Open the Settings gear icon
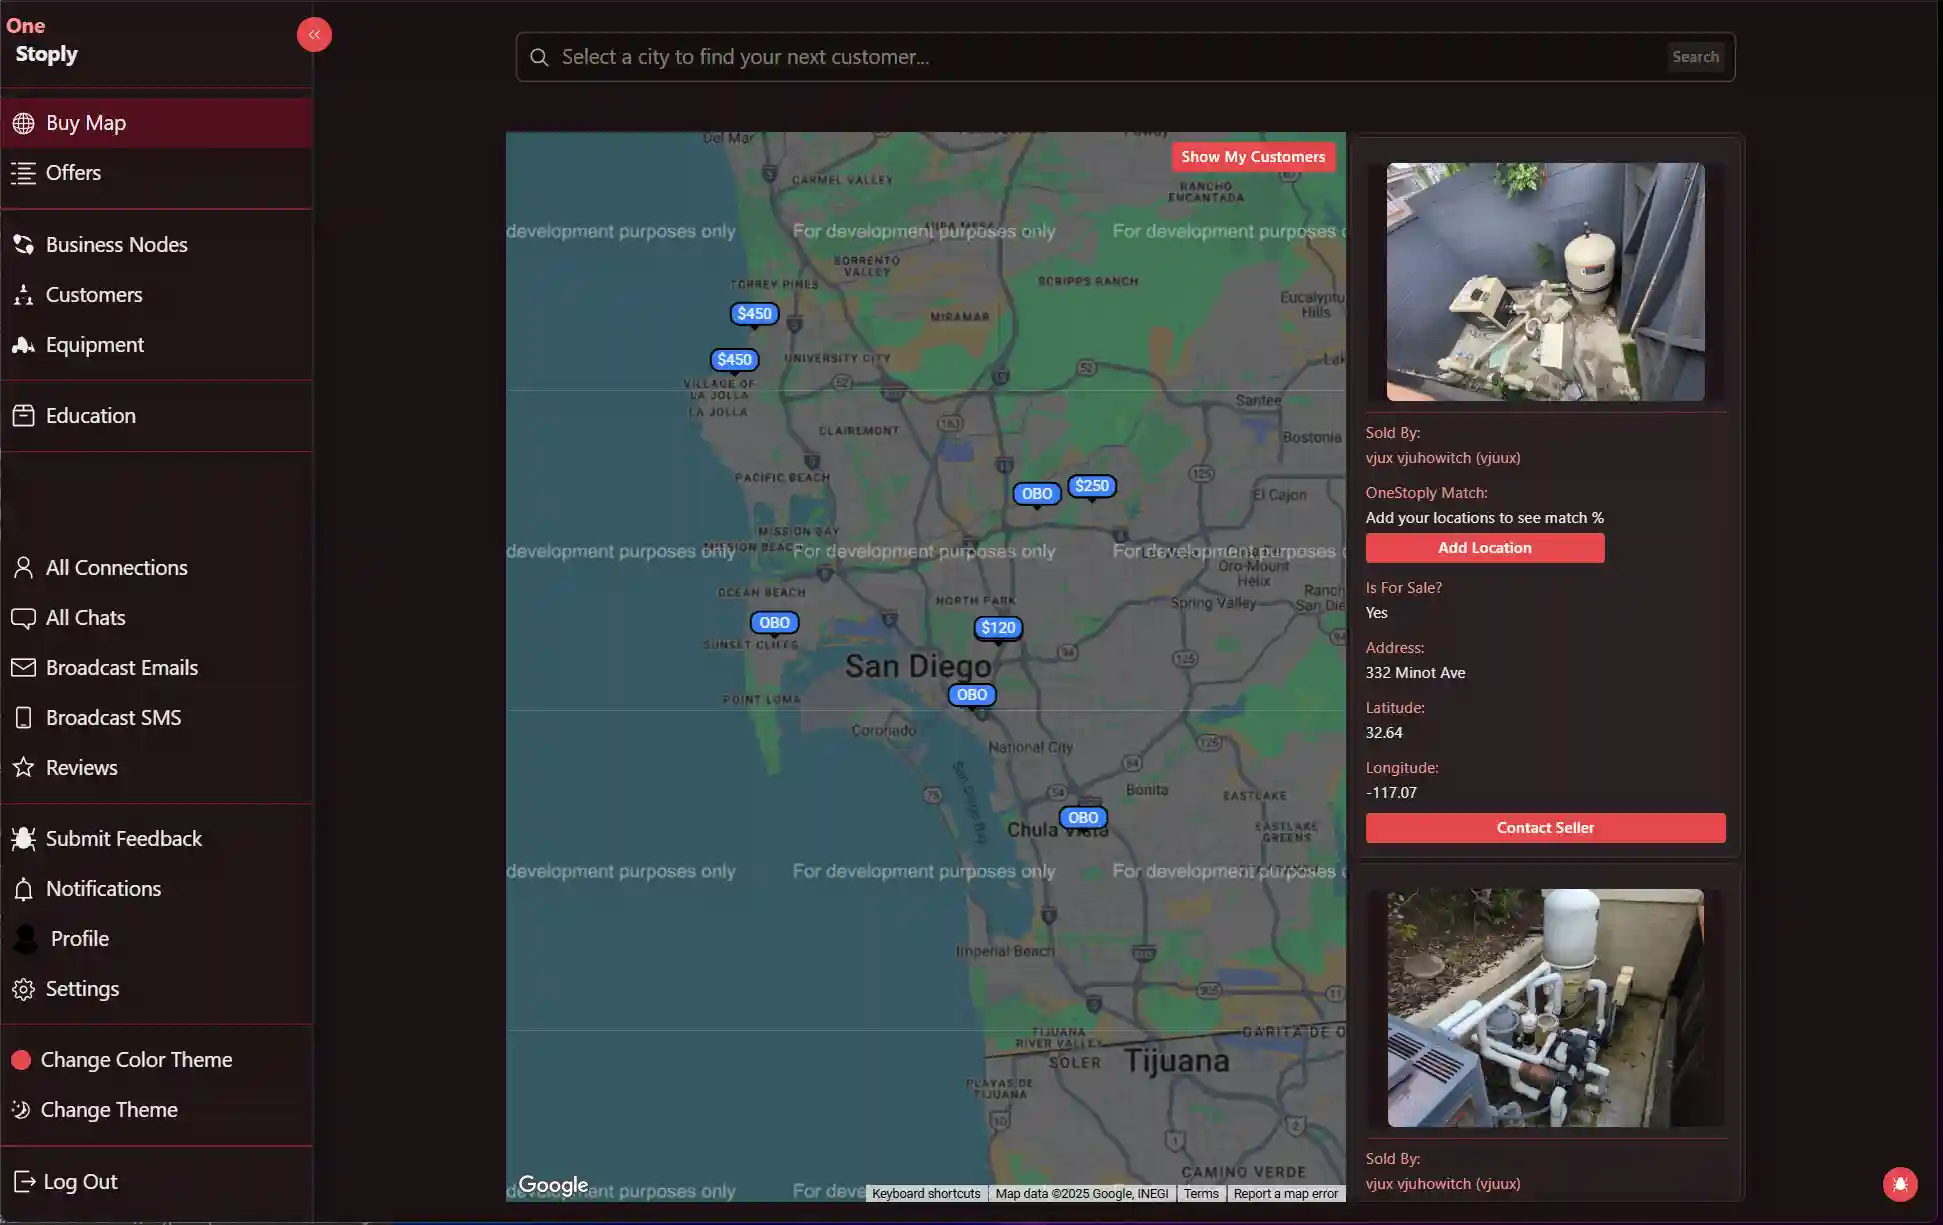The image size is (1943, 1225). tap(23, 988)
